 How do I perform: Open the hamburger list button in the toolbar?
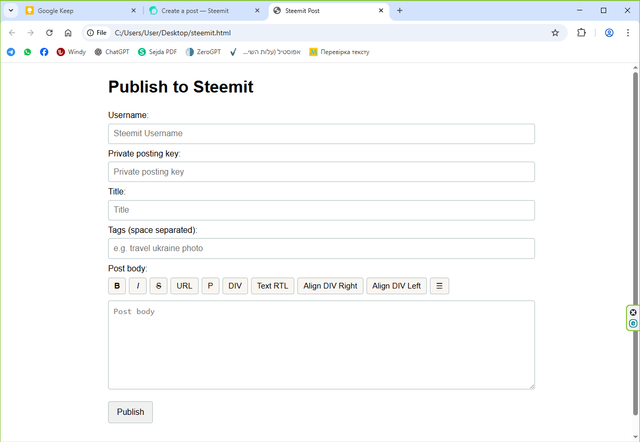click(x=439, y=286)
